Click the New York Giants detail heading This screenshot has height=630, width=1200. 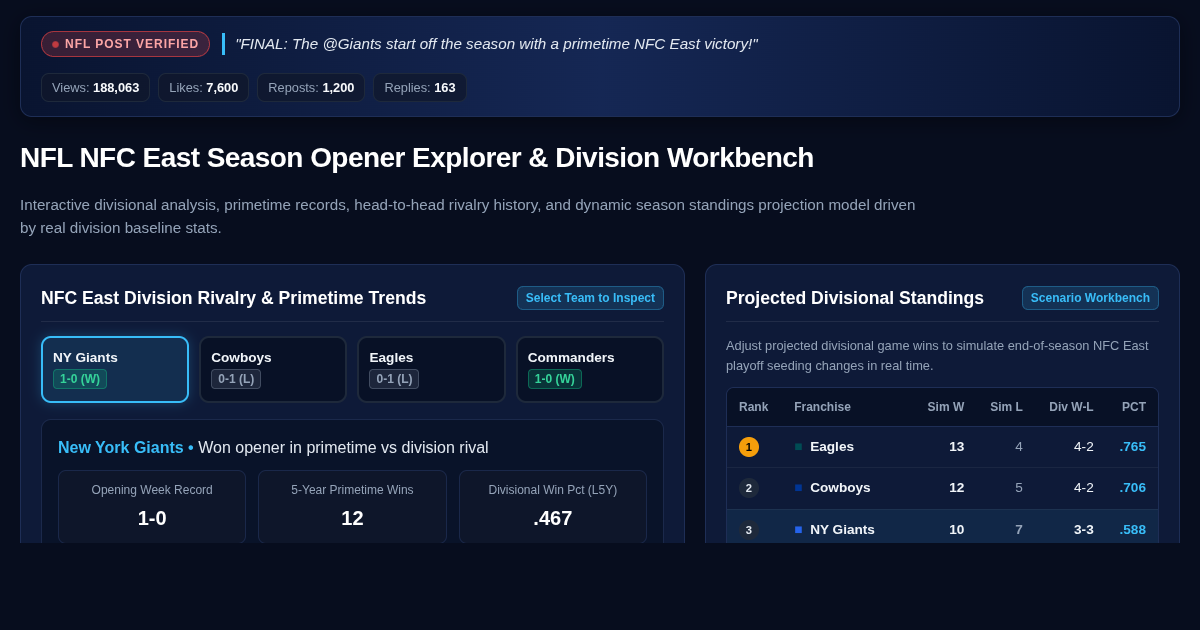(x=273, y=448)
